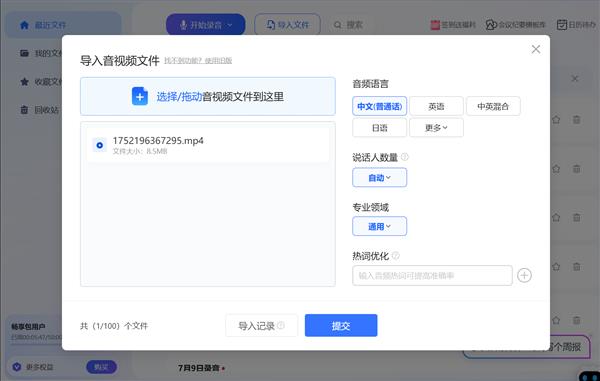
Task: Click the info icon beside 导入记录
Action: [x=281, y=326]
